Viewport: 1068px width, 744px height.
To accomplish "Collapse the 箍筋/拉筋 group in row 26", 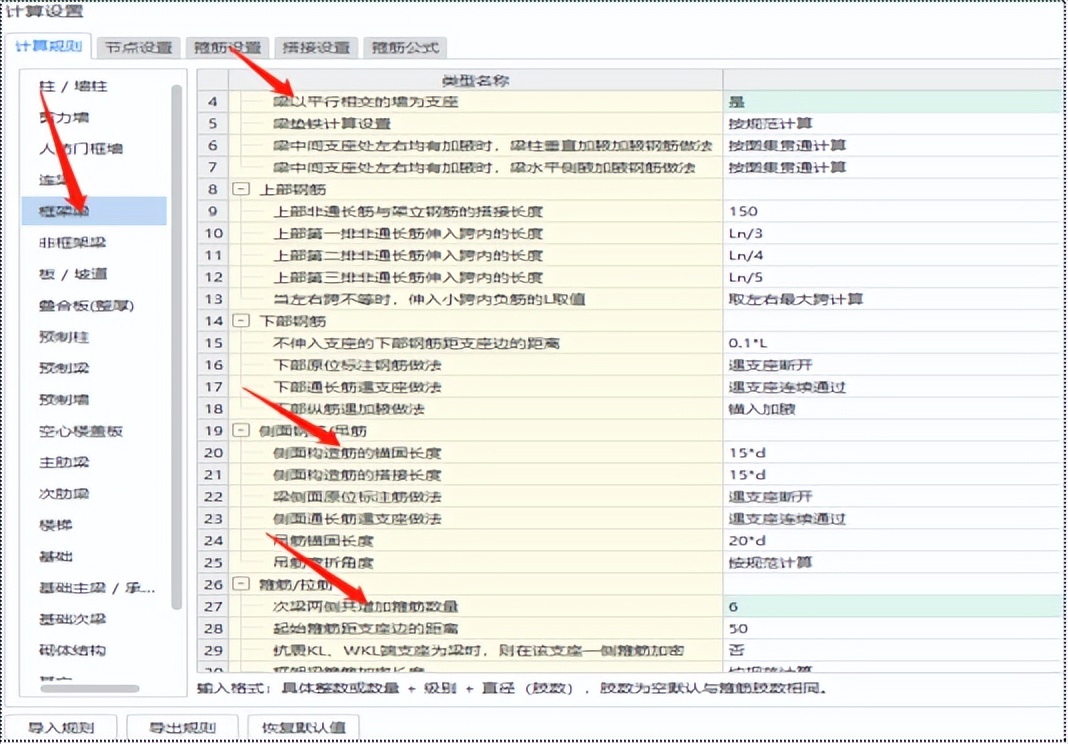I will (x=240, y=584).
